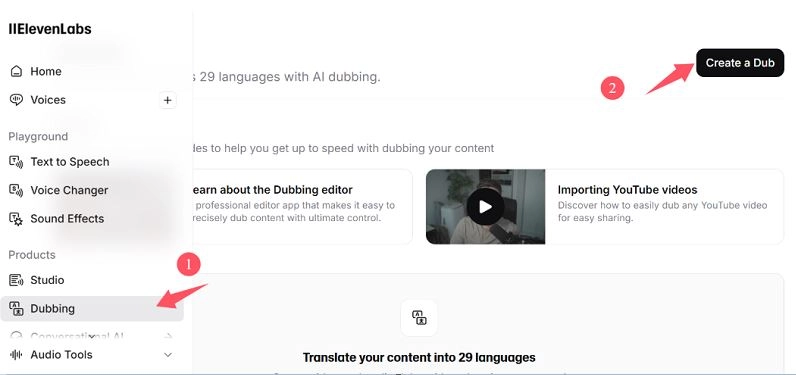Screen dimensions: 796x375
Task: Click 'Discover how to easily dub' description
Action: click(662, 212)
